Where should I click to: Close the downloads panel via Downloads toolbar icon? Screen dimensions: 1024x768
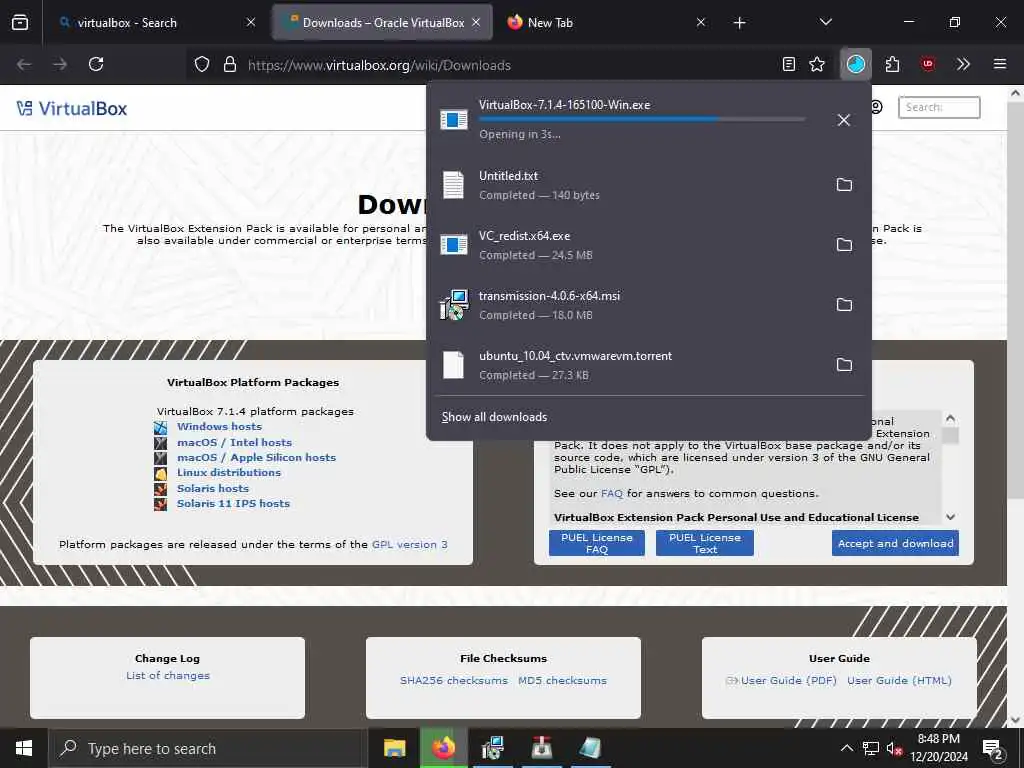(x=856, y=64)
